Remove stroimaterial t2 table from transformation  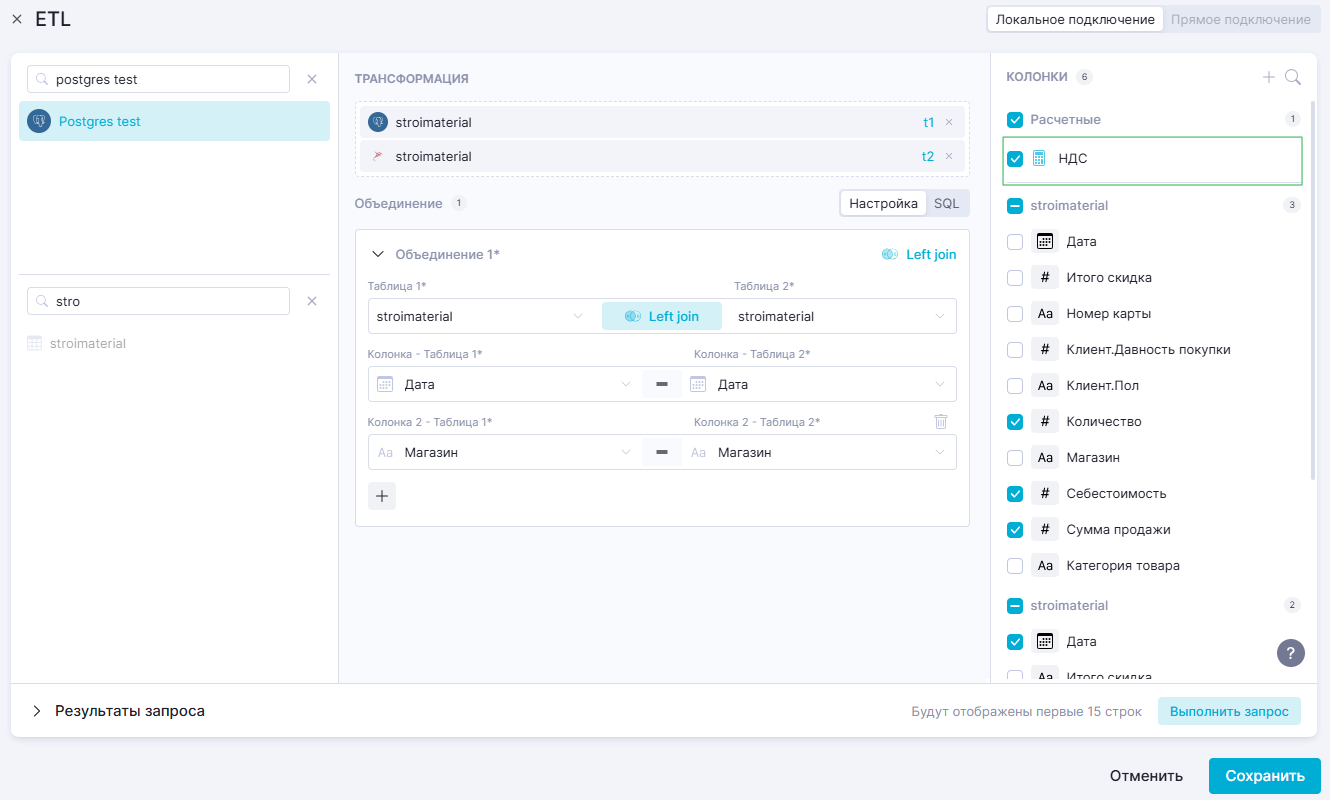(949, 156)
